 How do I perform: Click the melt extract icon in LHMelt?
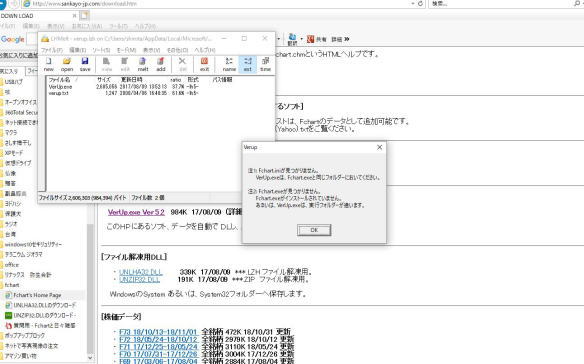[143, 64]
